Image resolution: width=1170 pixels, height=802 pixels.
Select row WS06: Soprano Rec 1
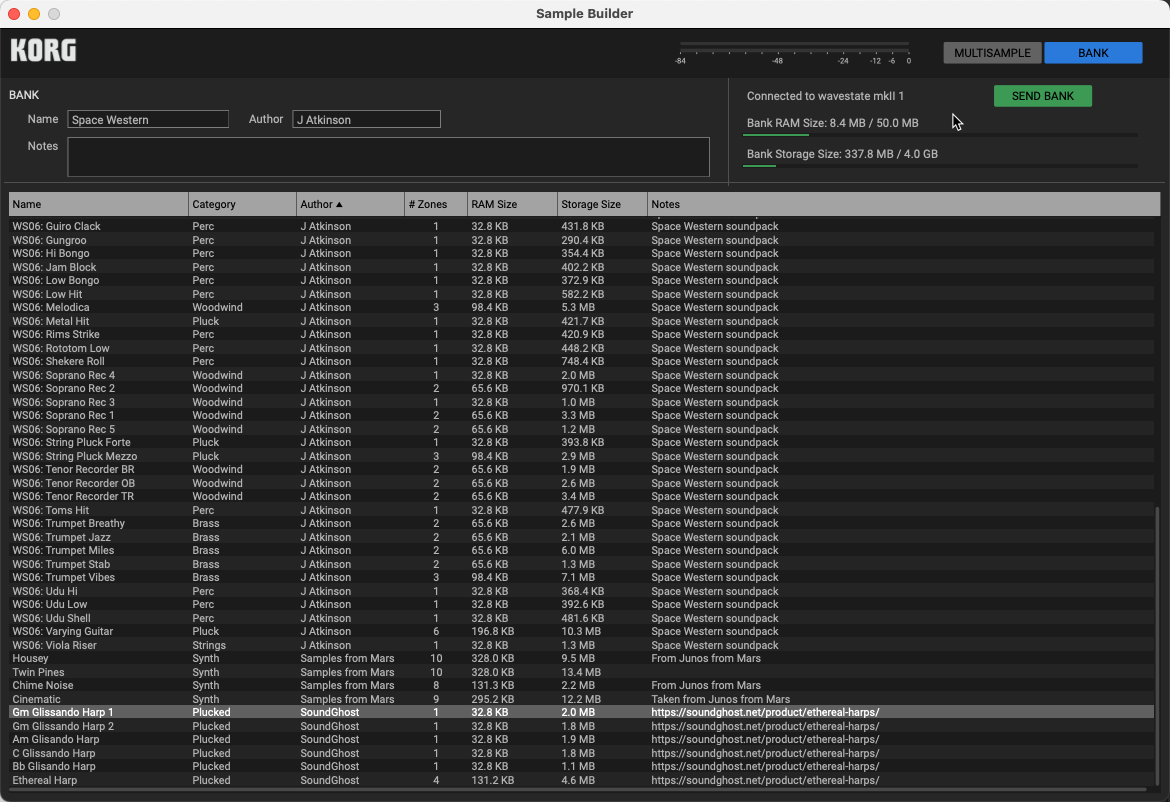[581, 416]
